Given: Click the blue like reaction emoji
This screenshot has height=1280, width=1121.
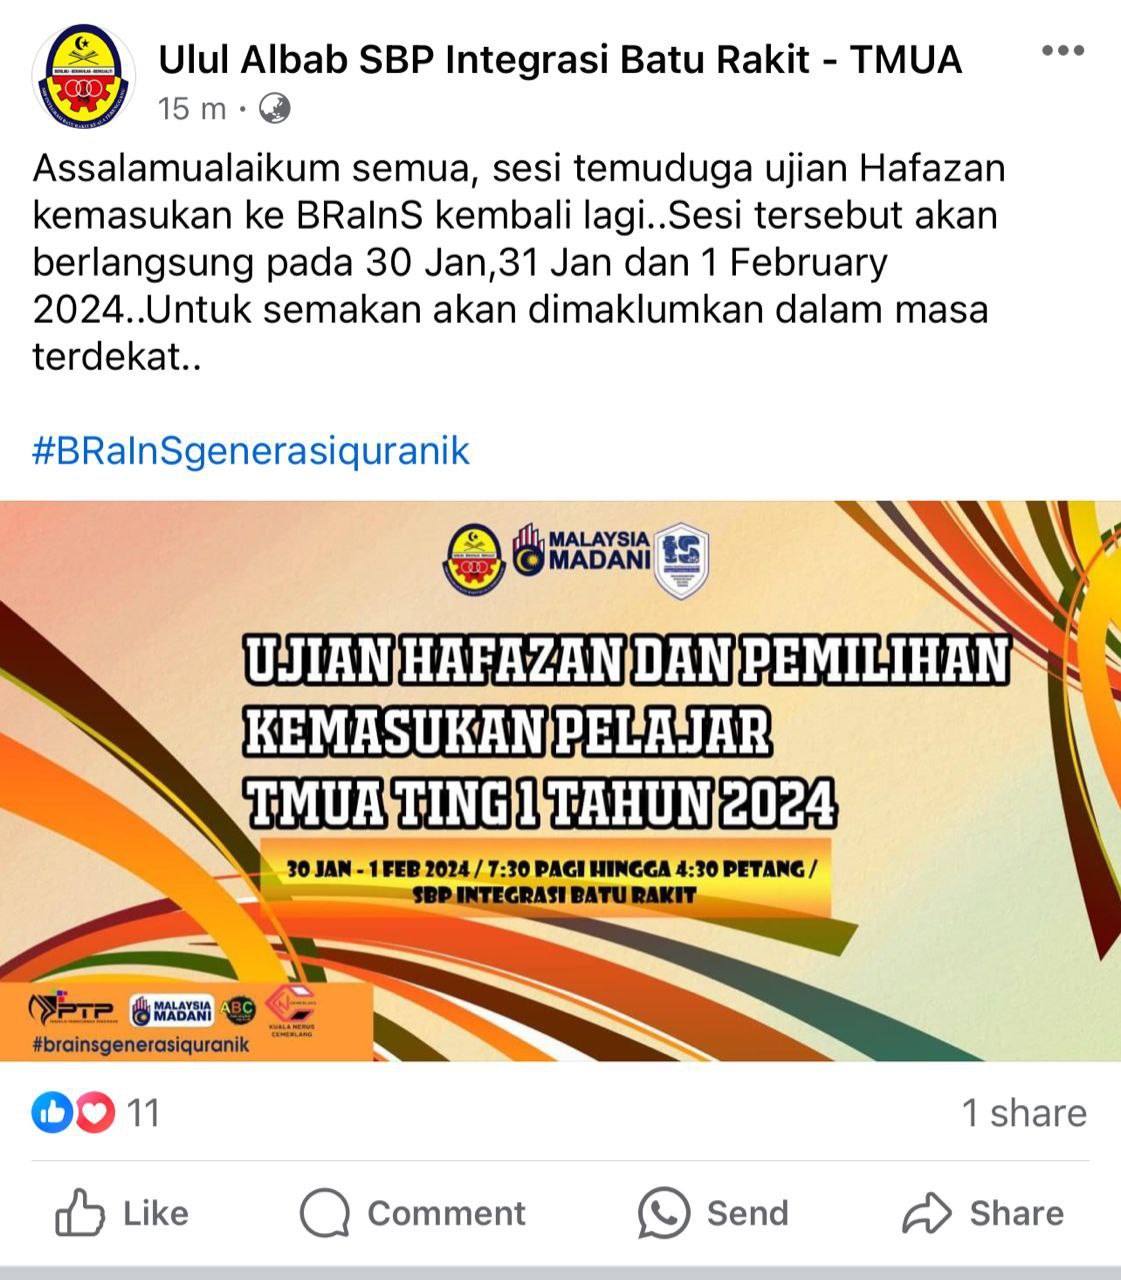Looking at the screenshot, I should 52,1112.
